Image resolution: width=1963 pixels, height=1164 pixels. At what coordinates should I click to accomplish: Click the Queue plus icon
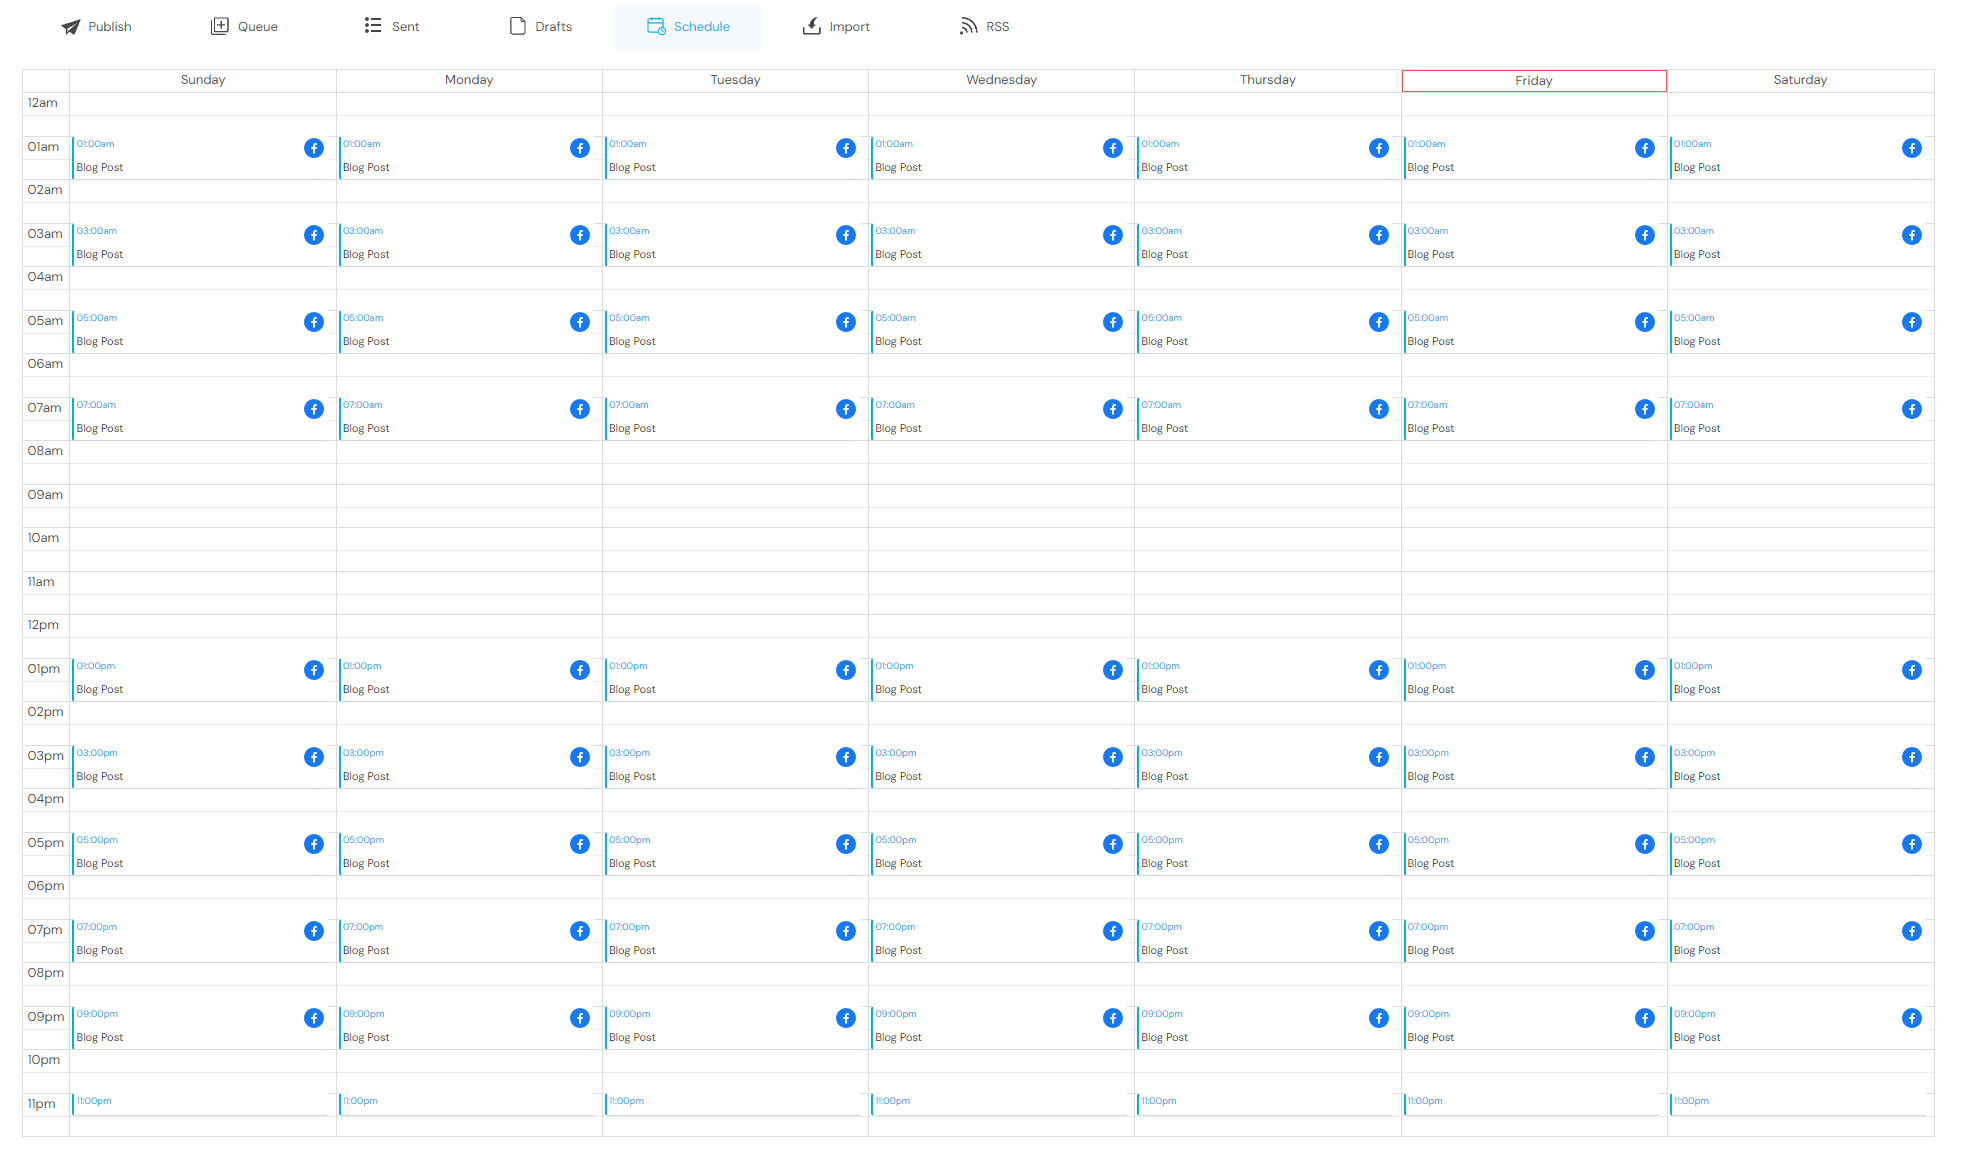pyautogui.click(x=220, y=26)
